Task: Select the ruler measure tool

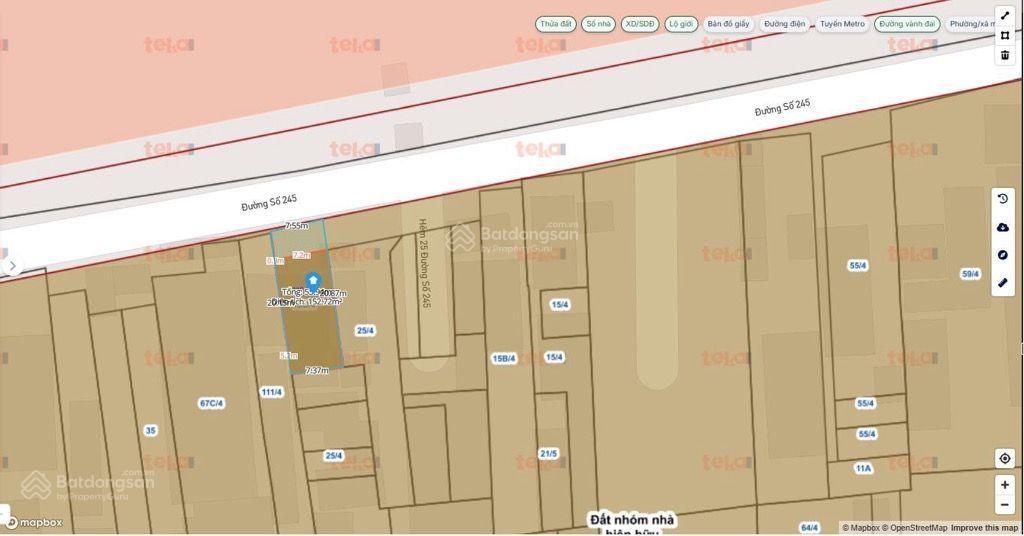Action: click(x=1003, y=283)
